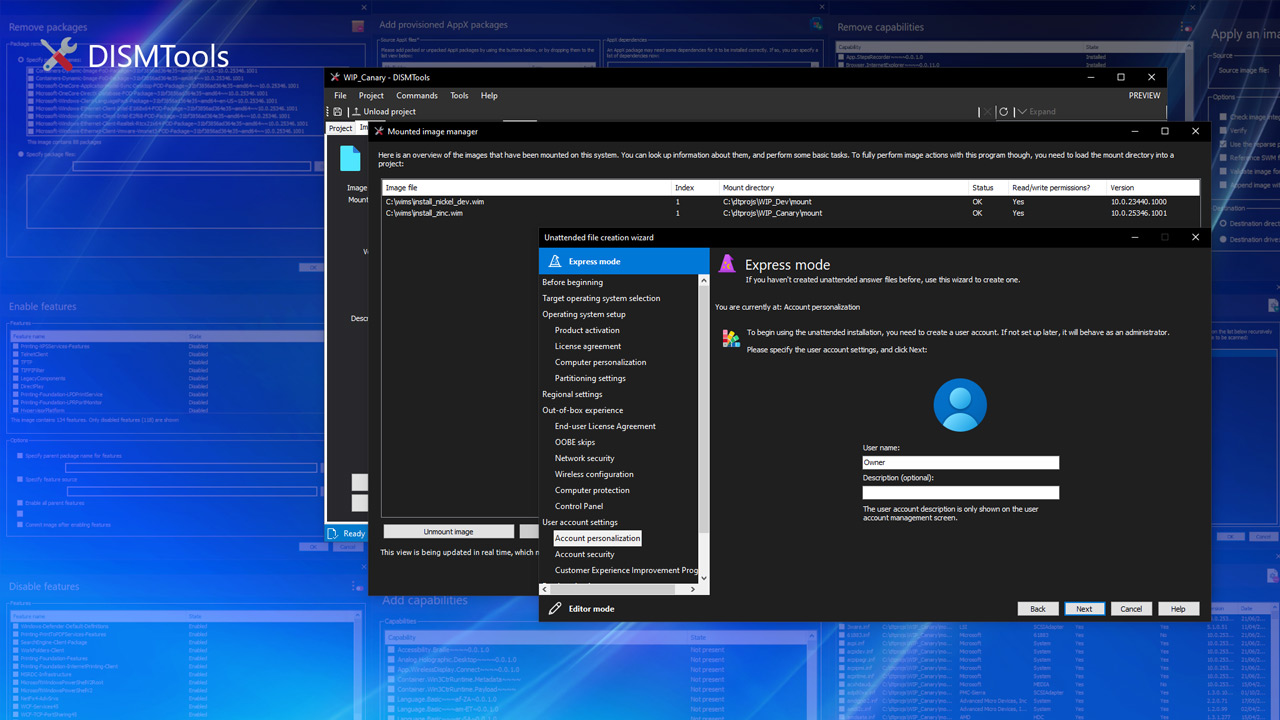Viewport: 1280px width, 720px height.
Task: Click the Unmount image button
Action: 448,532
